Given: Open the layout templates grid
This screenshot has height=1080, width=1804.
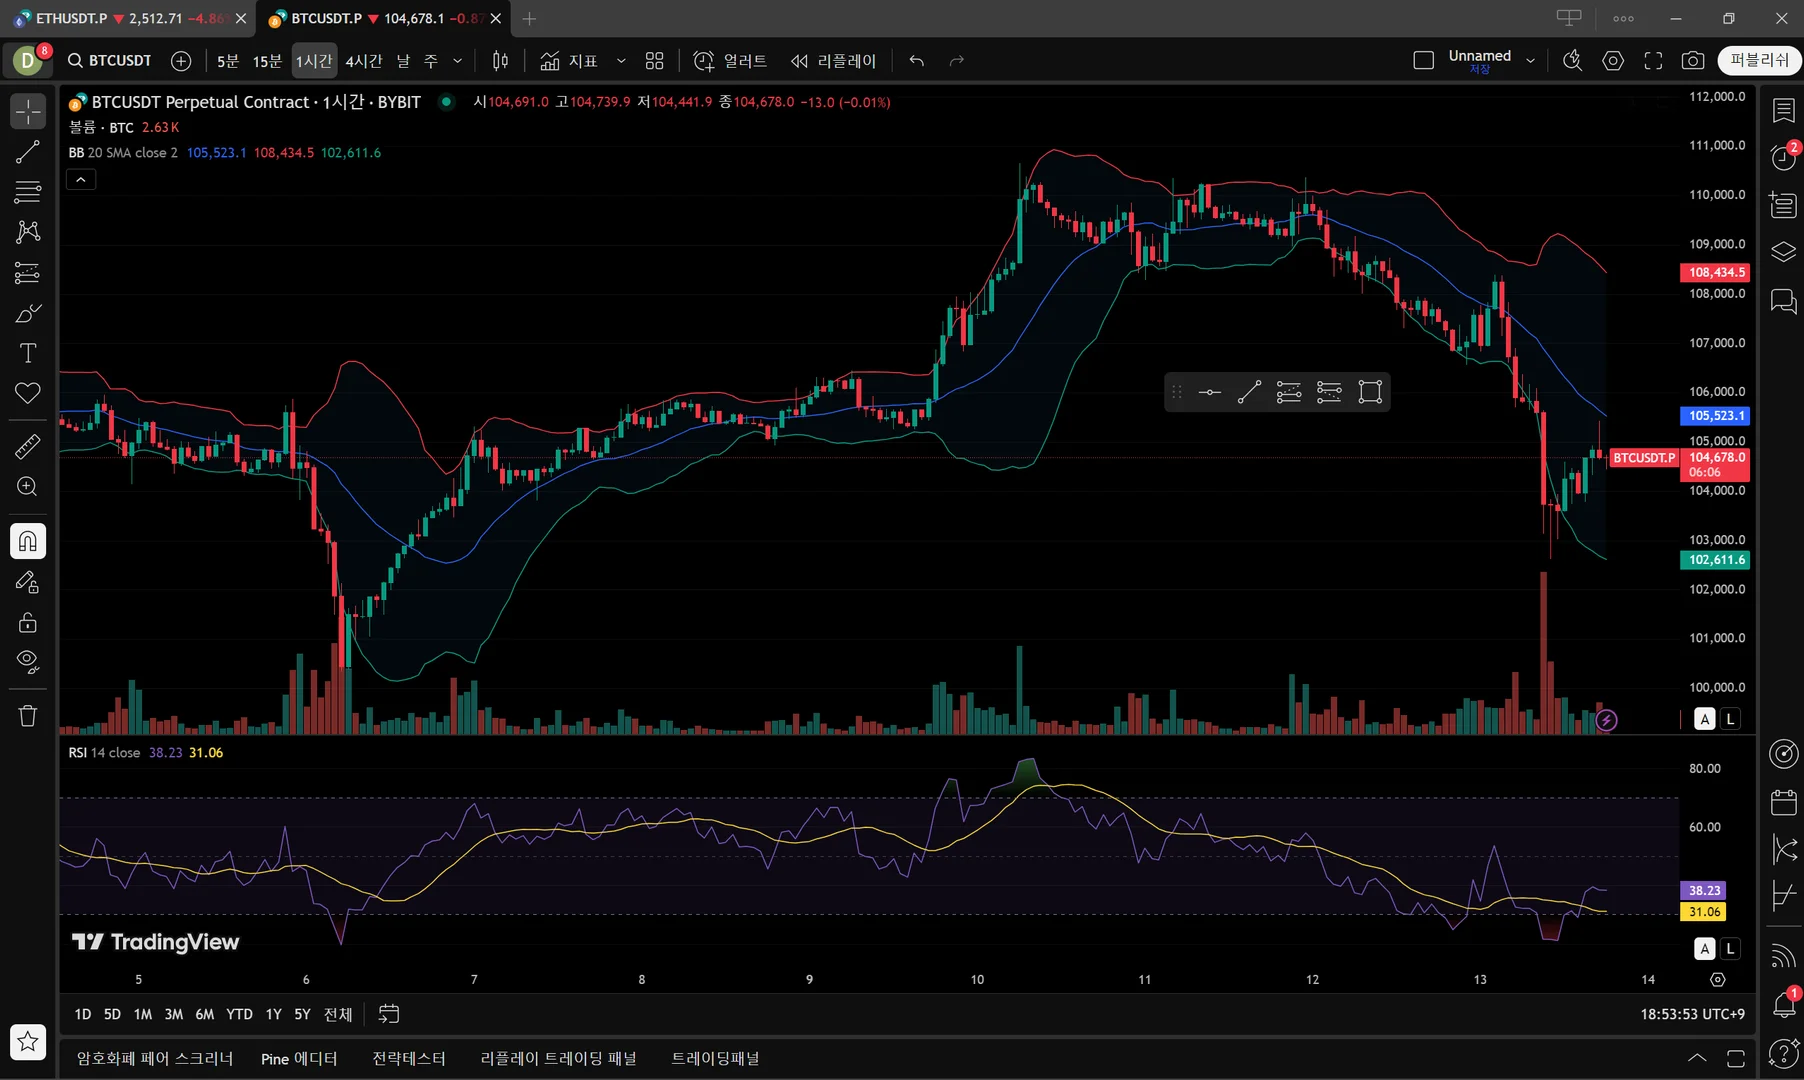Looking at the screenshot, I should point(655,61).
